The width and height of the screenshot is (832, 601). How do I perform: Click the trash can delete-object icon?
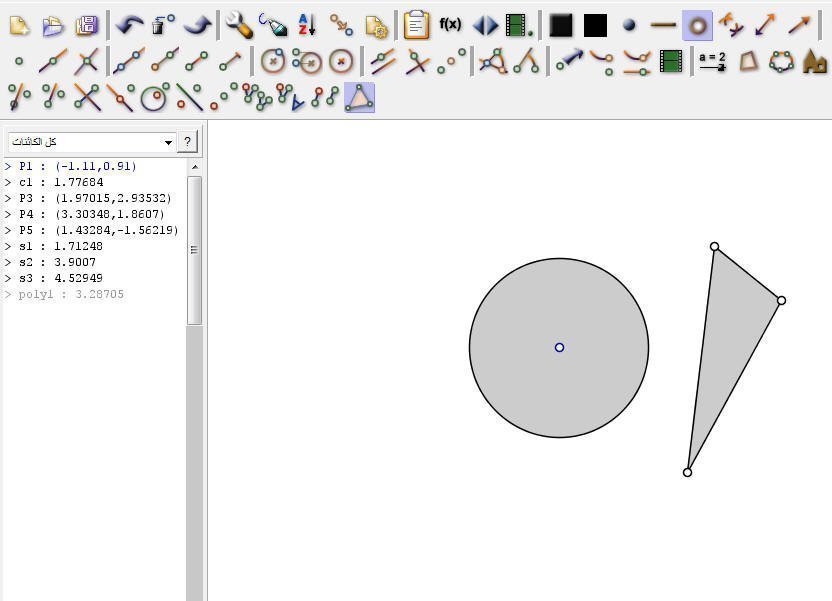tap(163, 25)
